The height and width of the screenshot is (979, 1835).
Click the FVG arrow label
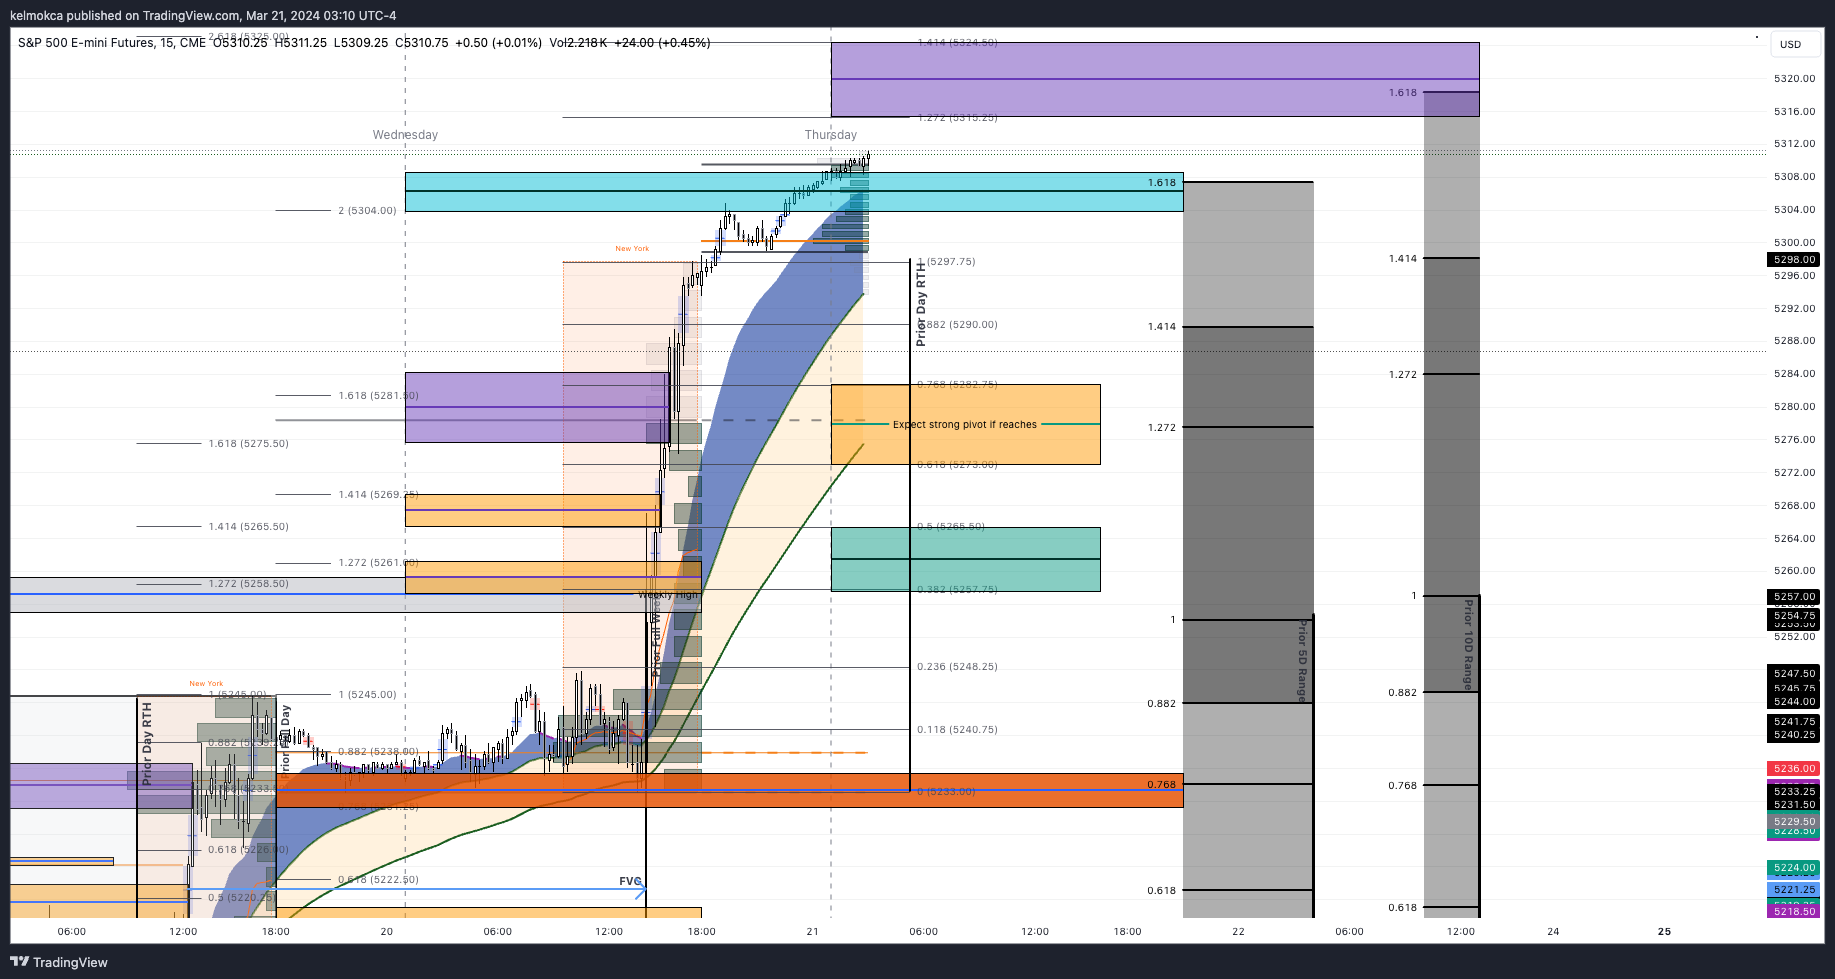click(630, 881)
